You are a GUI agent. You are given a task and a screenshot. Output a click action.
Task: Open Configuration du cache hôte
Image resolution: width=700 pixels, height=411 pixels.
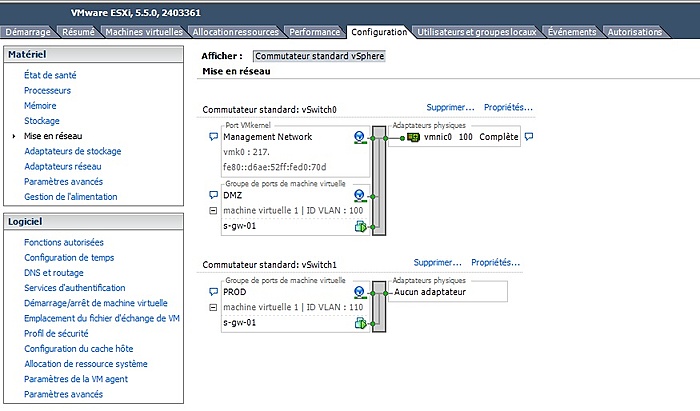click(x=79, y=349)
